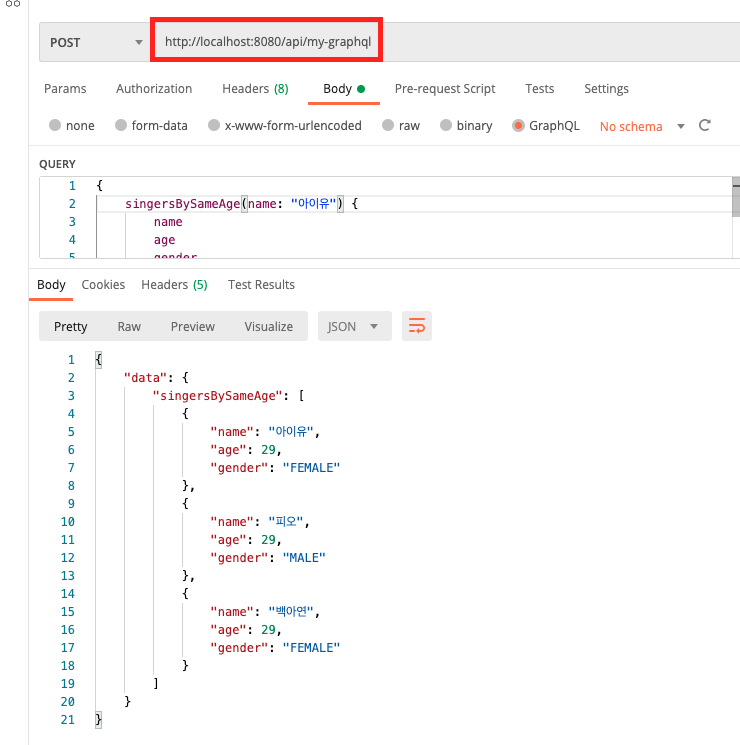Select the raw body radio button
Image resolution: width=740 pixels, height=745 pixels.
tap(388, 125)
